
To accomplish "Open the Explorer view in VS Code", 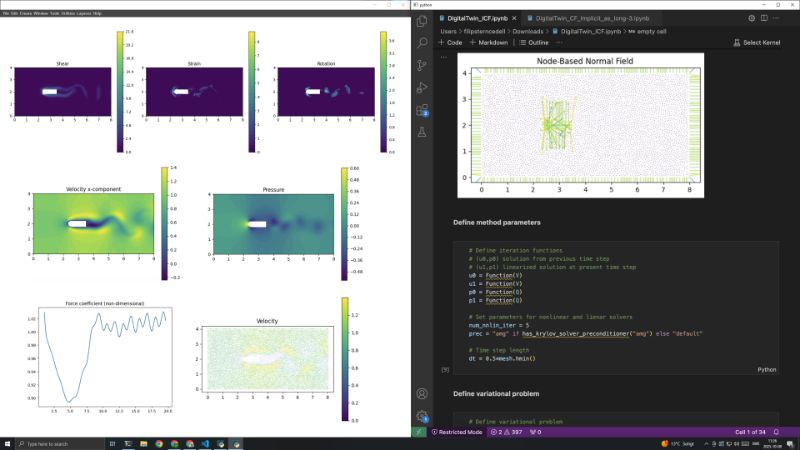I will click(x=422, y=21).
